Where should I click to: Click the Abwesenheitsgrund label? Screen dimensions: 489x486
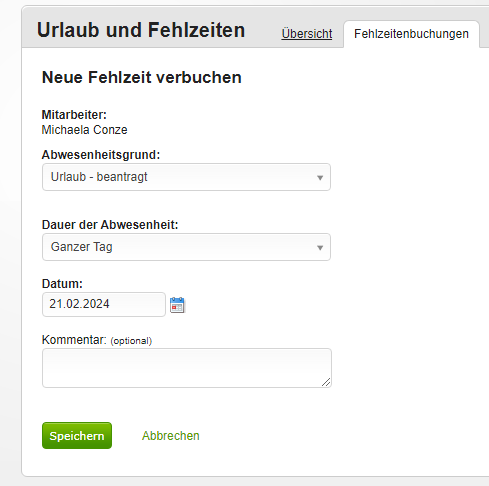point(101,155)
